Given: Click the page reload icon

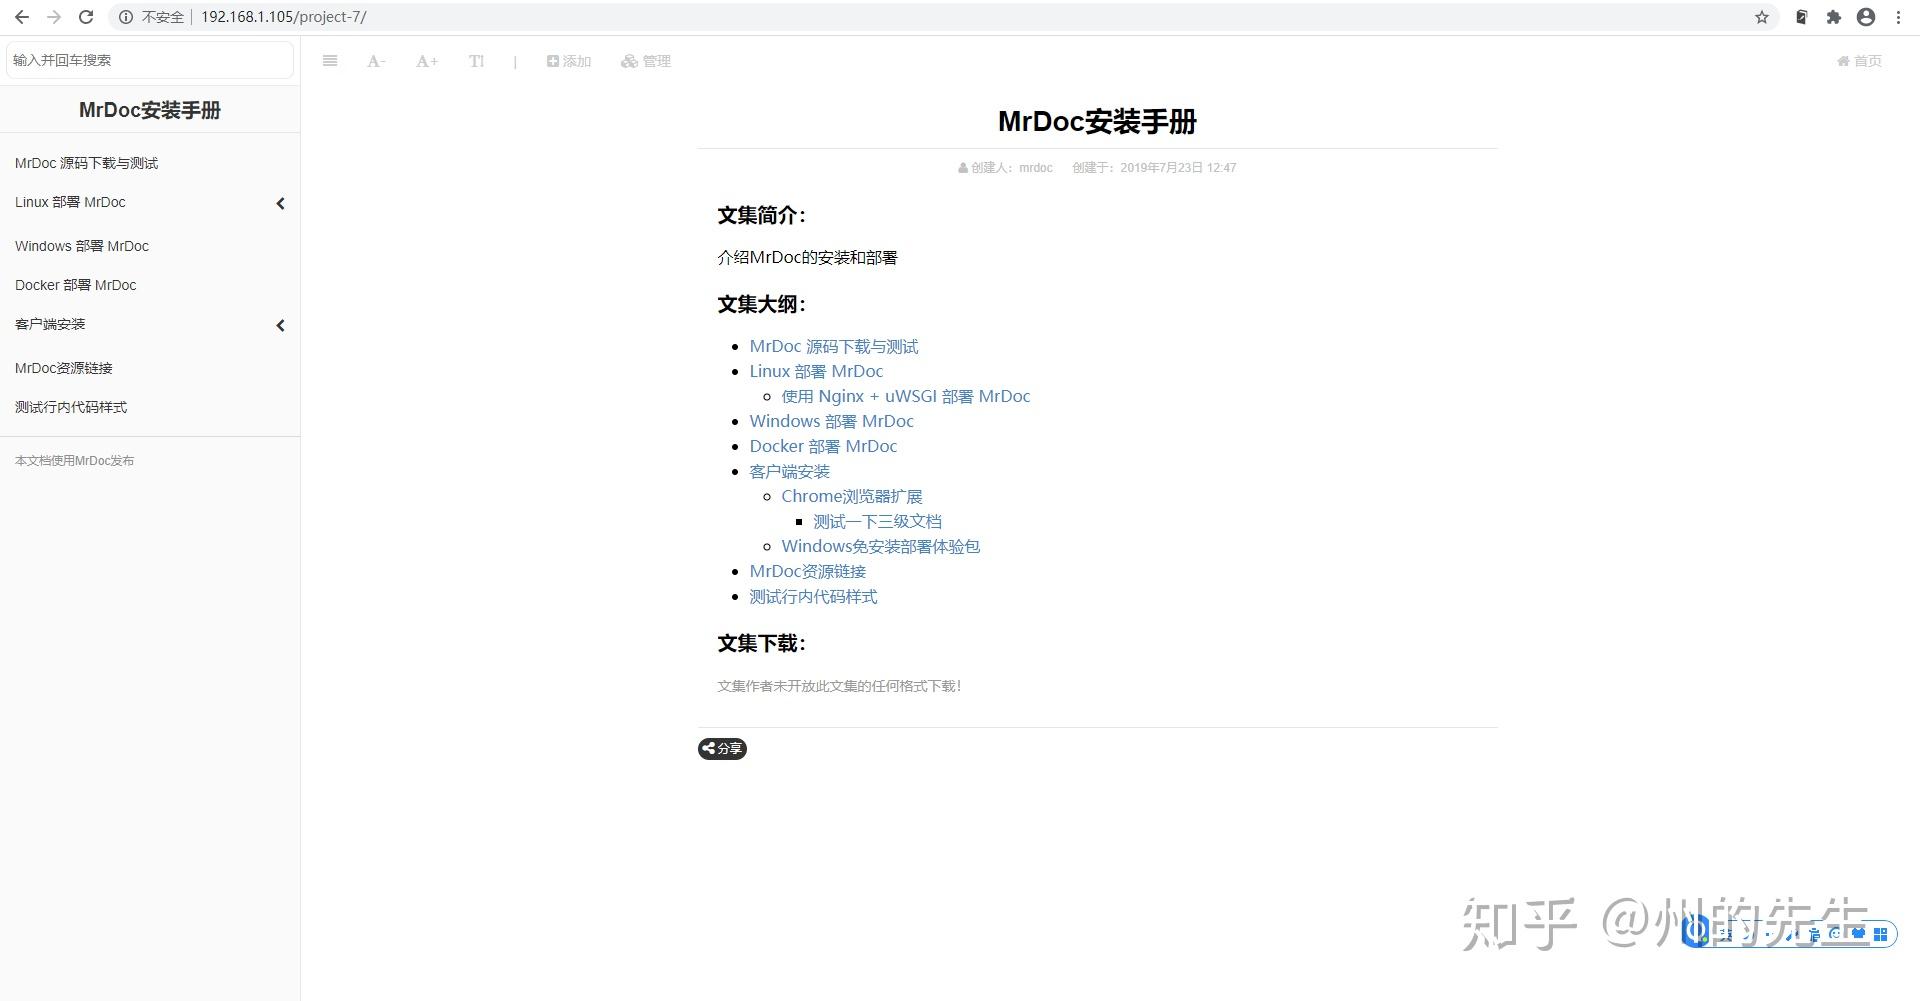Looking at the screenshot, I should coord(86,17).
